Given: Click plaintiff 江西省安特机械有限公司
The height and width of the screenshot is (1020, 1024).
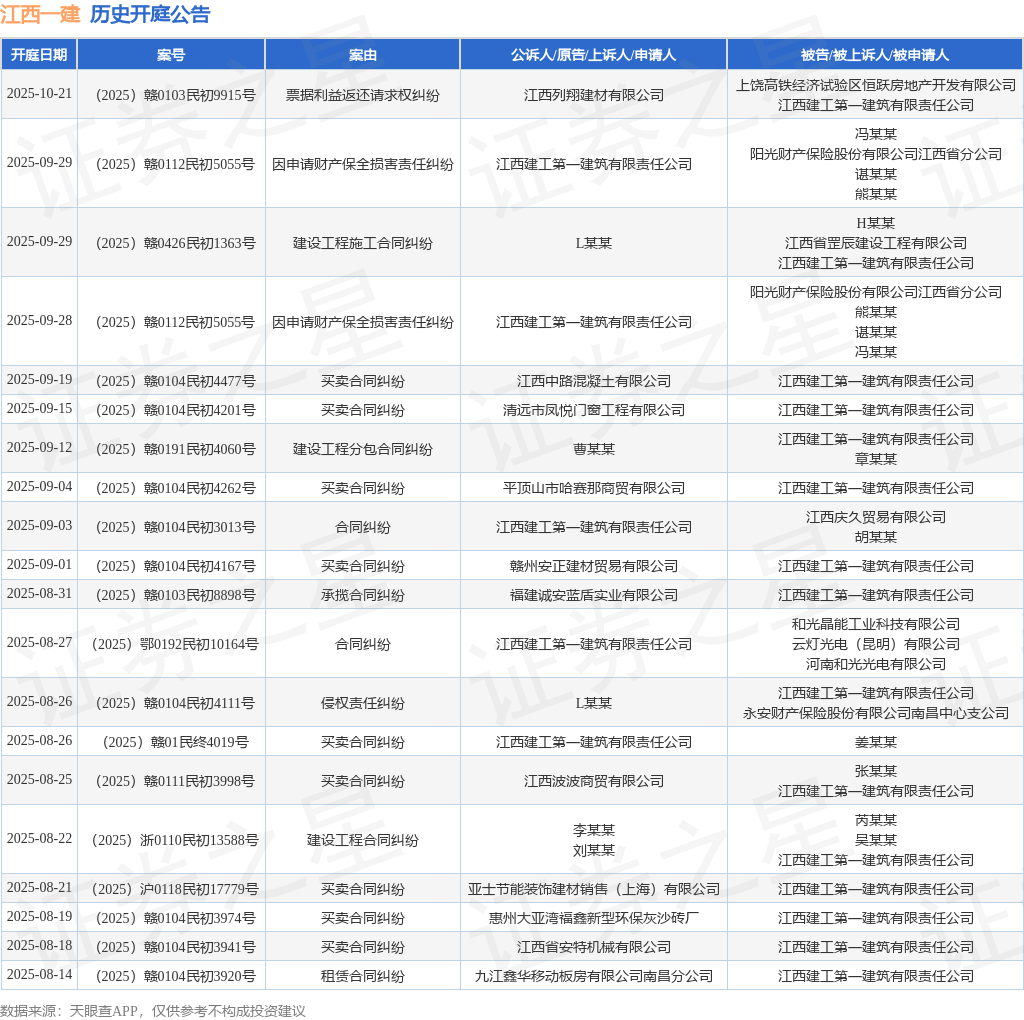Looking at the screenshot, I should (x=594, y=948).
